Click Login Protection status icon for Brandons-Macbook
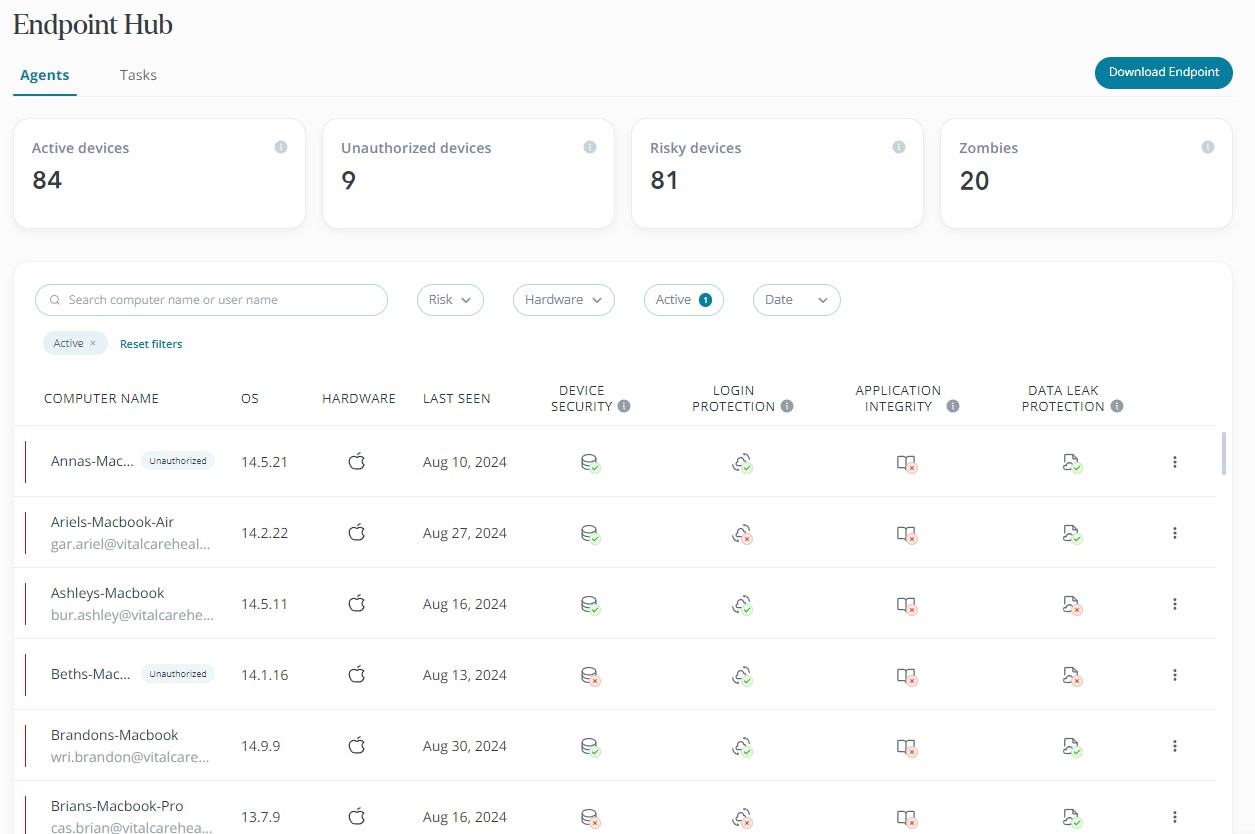Viewport: 1255px width, 834px height. (x=742, y=747)
